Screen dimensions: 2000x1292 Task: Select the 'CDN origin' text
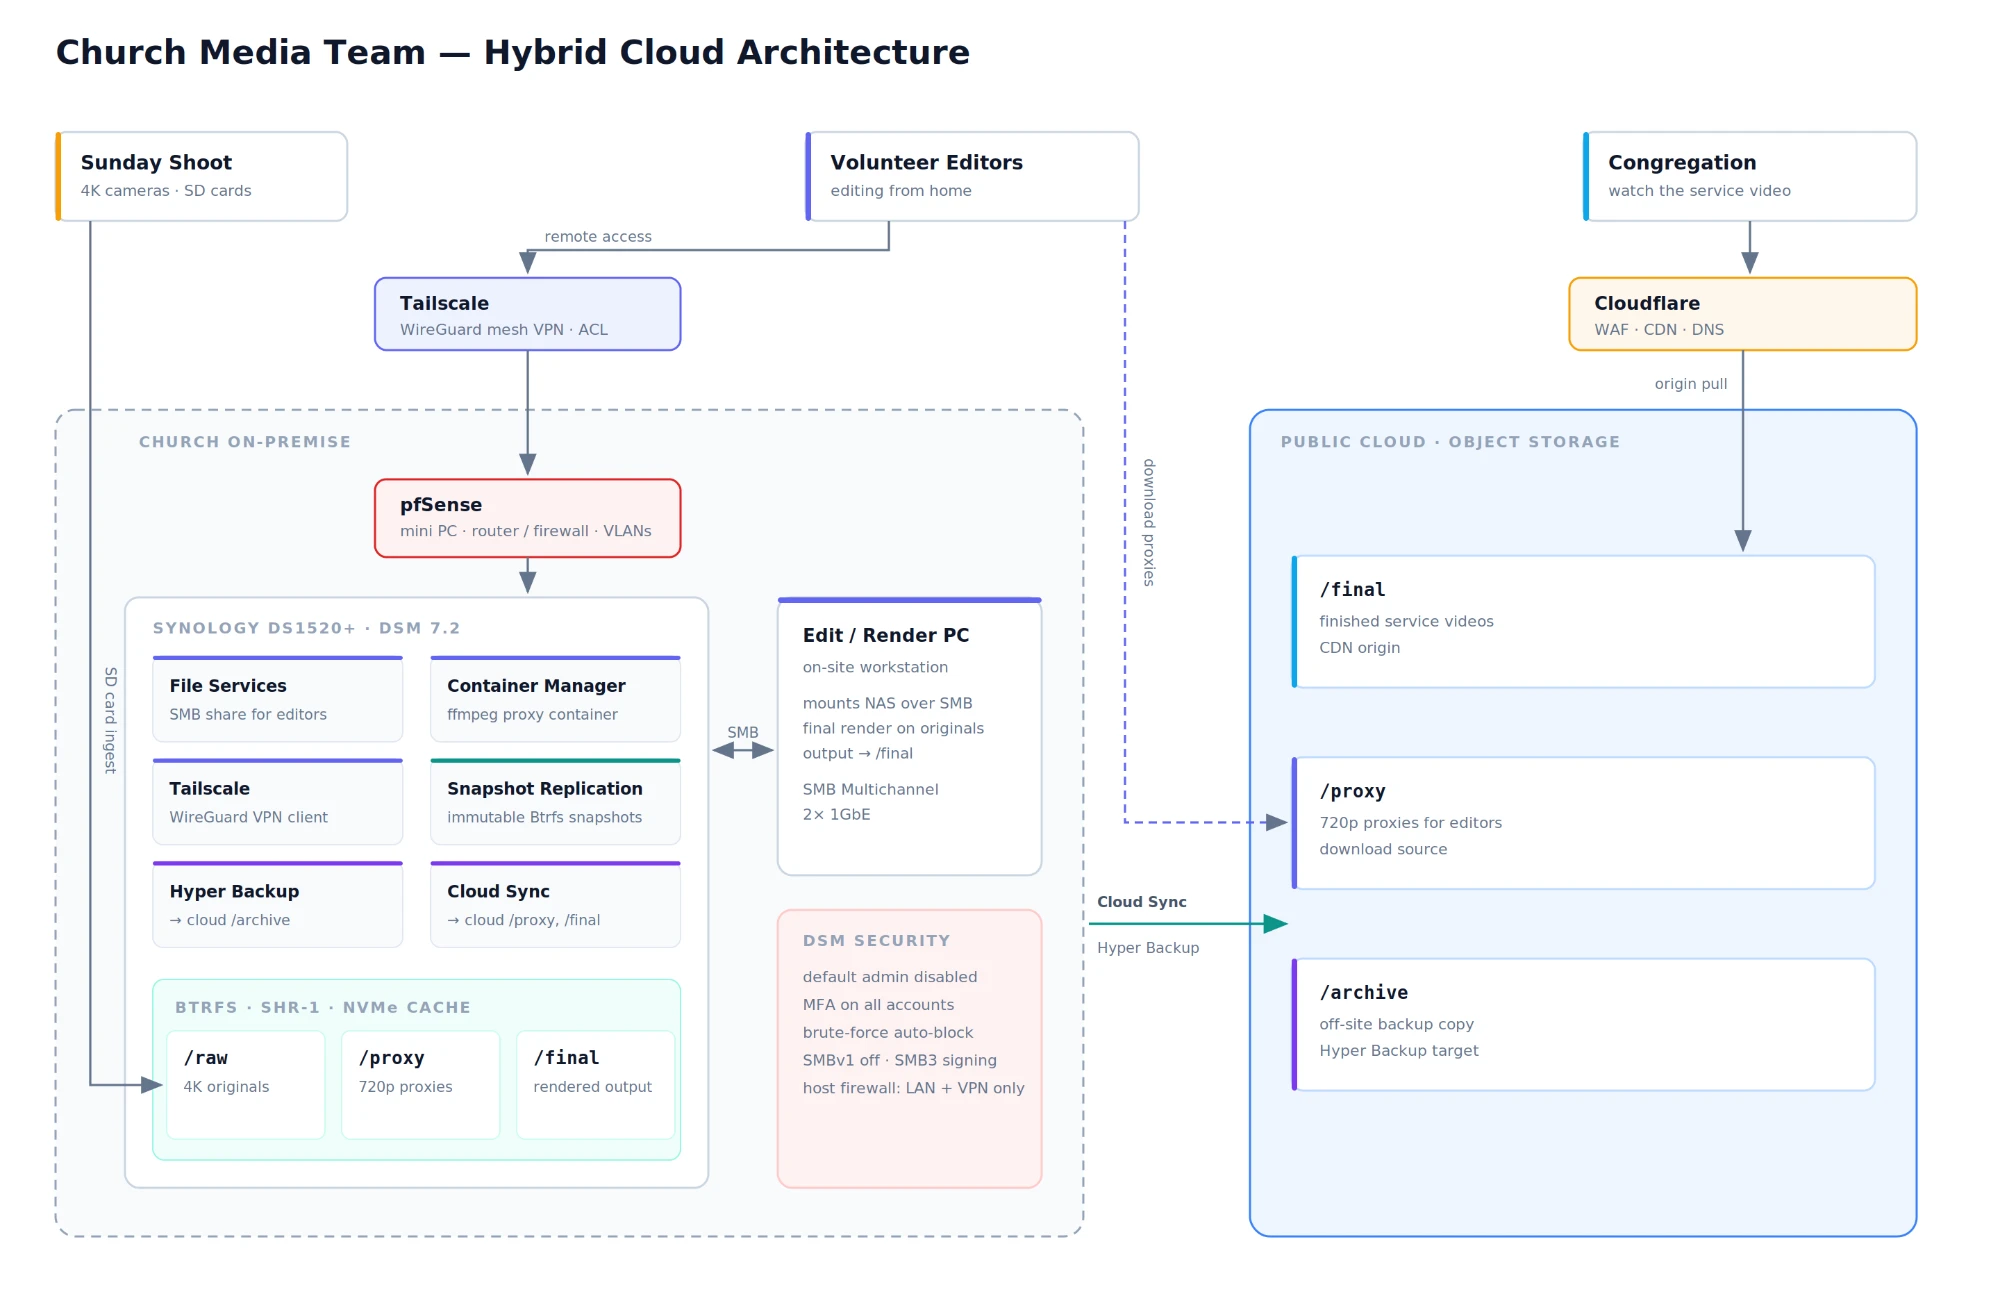(1359, 648)
